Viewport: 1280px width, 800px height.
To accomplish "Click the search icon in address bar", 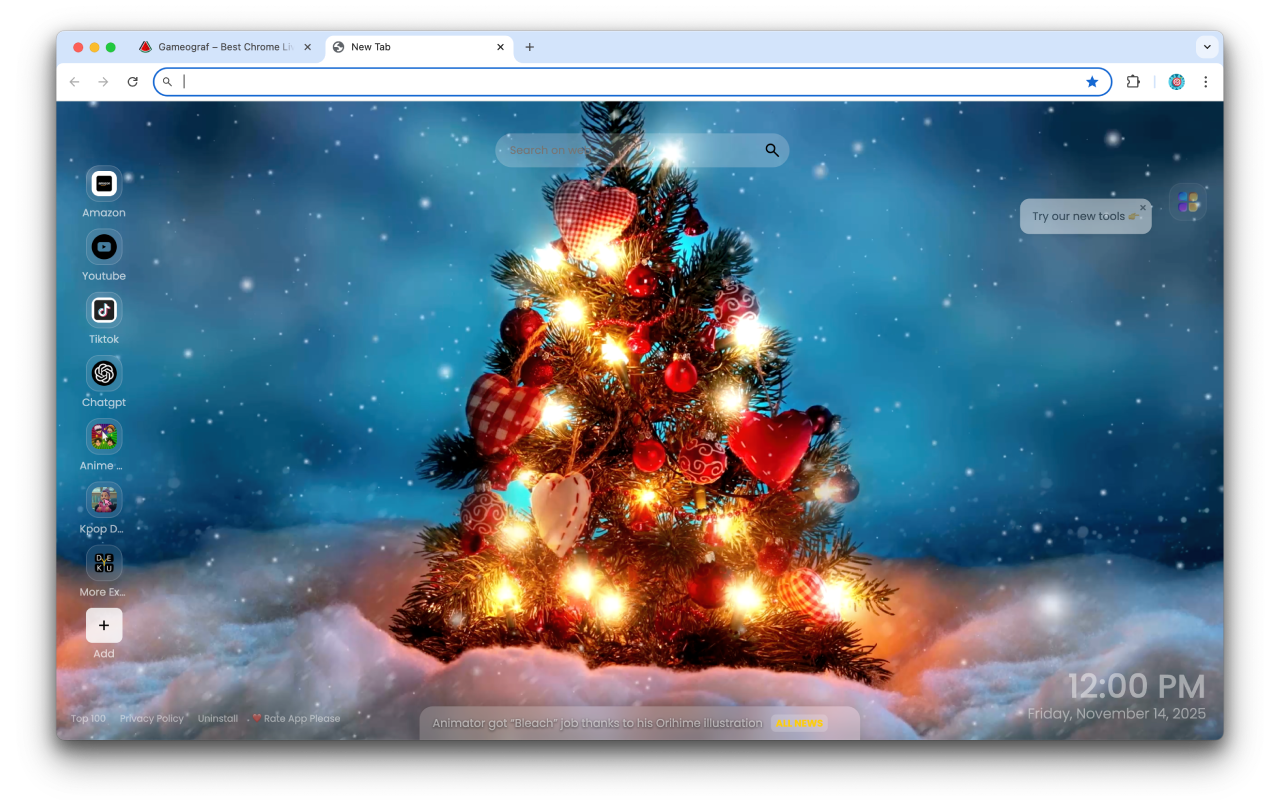I will coord(168,82).
